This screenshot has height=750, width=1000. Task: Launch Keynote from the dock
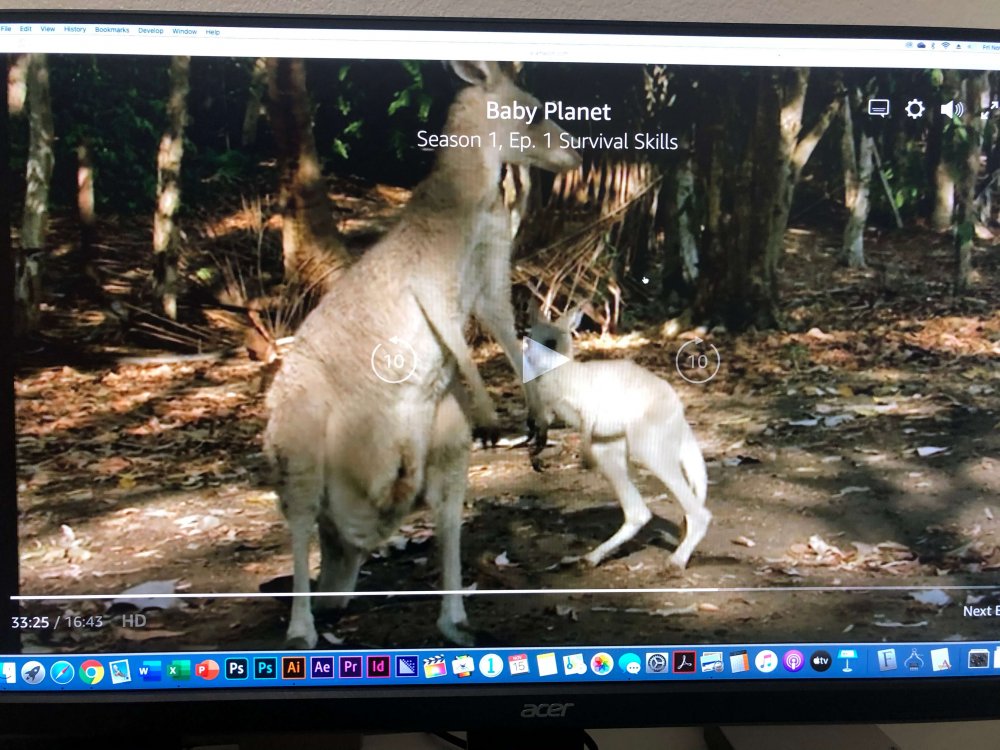[x=848, y=661]
